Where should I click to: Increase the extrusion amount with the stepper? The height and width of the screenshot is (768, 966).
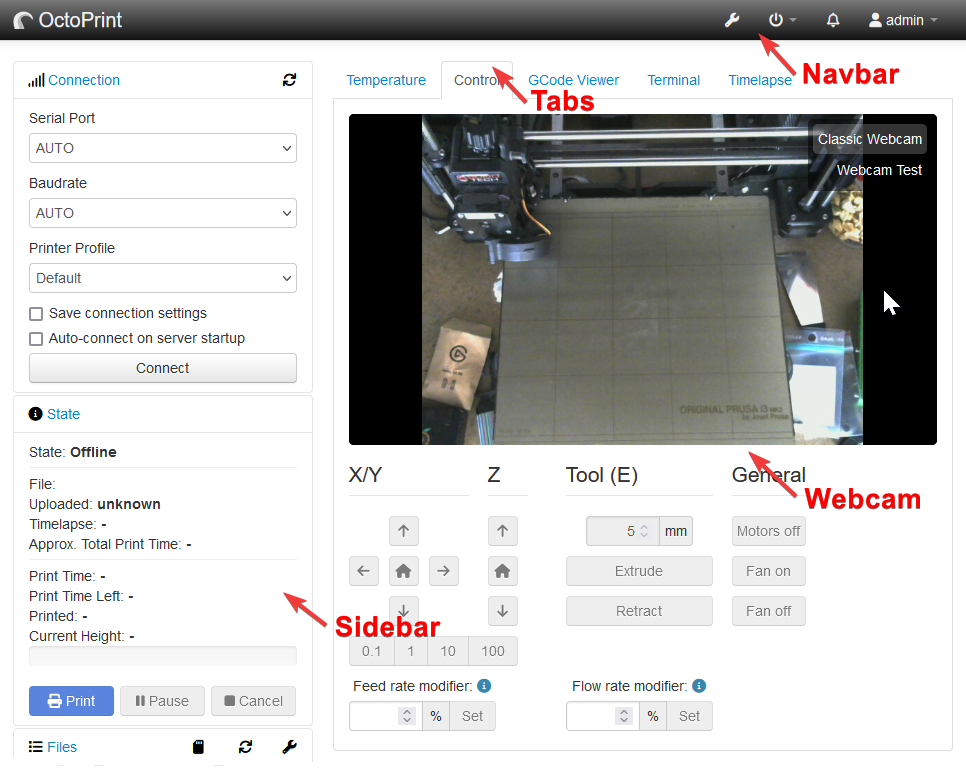(644, 526)
